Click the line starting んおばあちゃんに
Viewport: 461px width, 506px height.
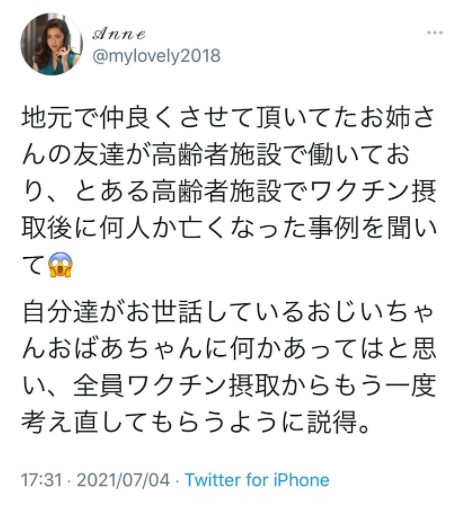[229, 349]
